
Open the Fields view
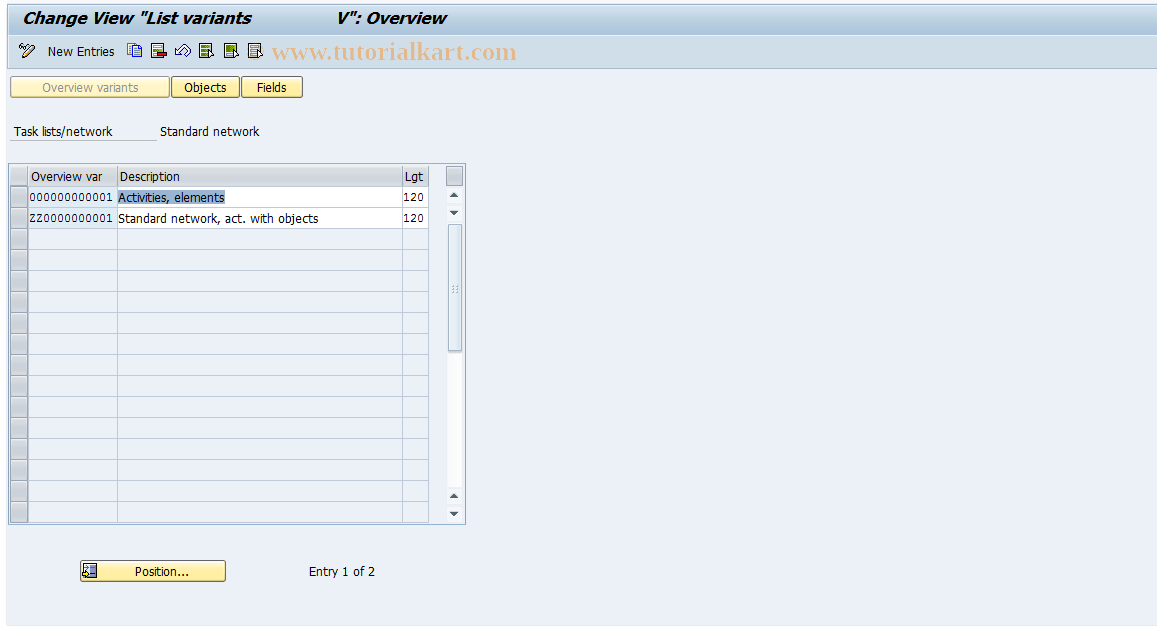(272, 87)
